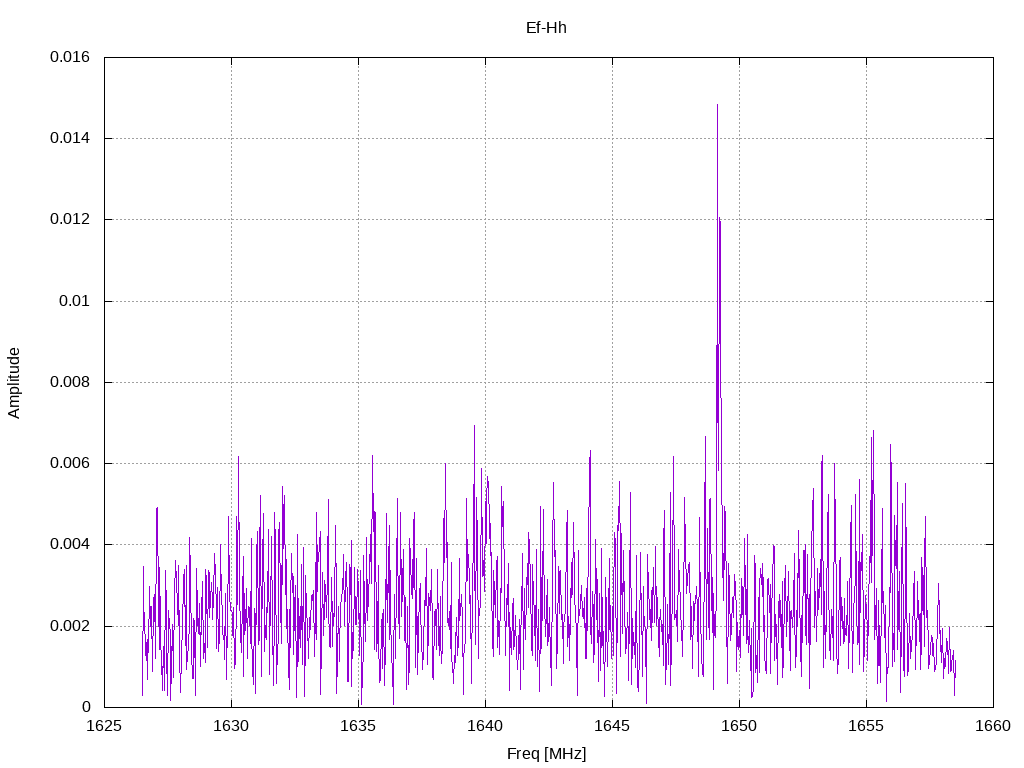Click the y-axis tick label 0.012

(70, 219)
